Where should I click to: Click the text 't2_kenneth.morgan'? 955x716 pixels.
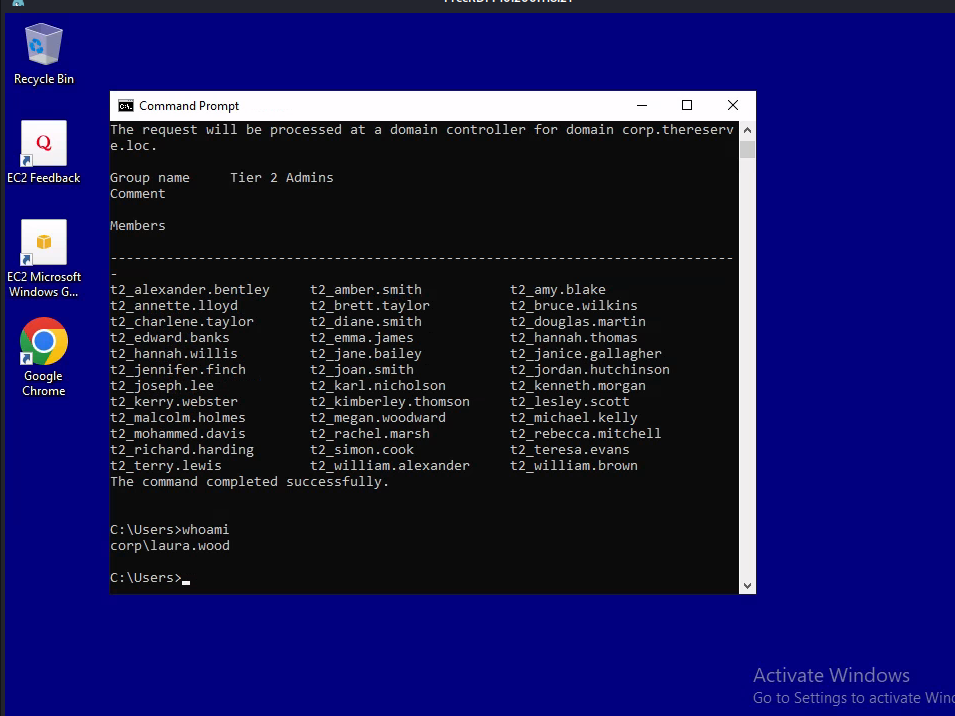point(578,386)
